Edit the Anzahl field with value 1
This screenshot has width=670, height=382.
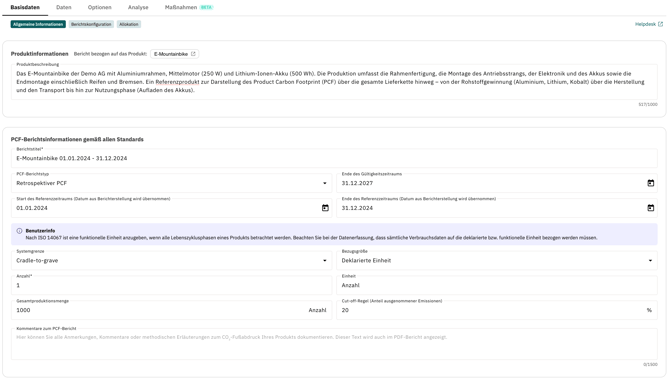pyautogui.click(x=171, y=285)
